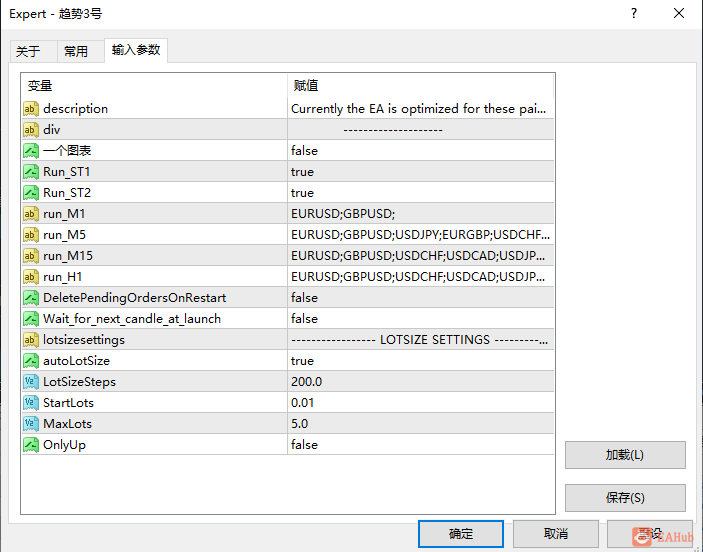Switch to the 关于 tab

[x=33, y=51]
